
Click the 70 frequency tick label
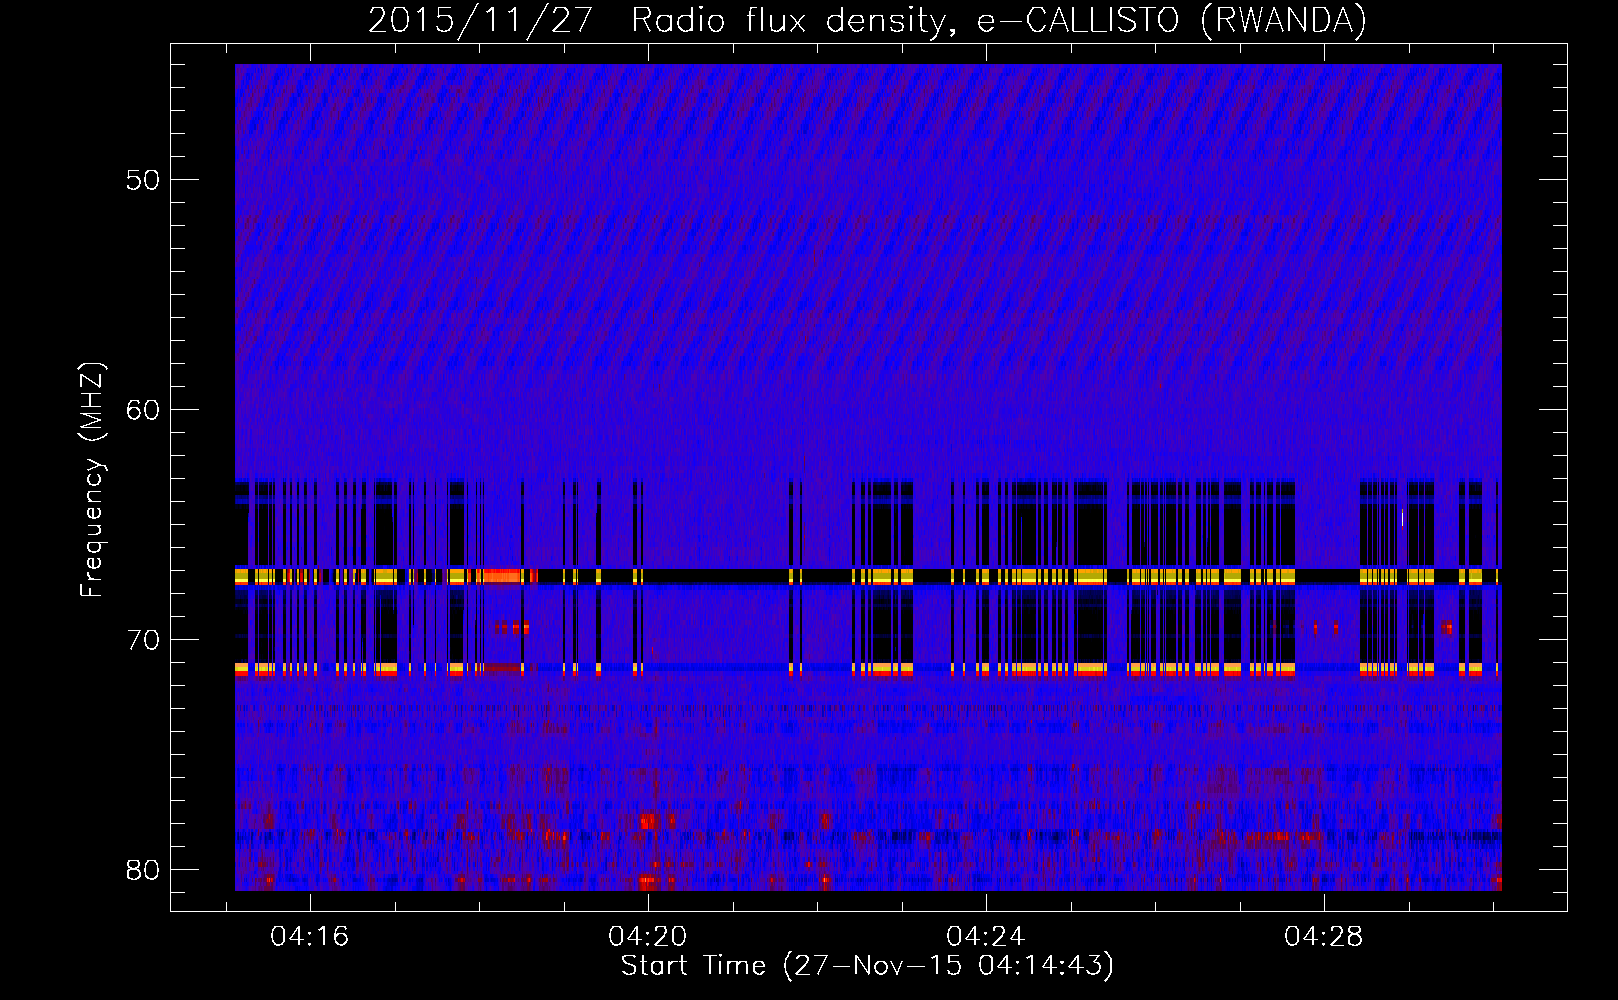(x=143, y=640)
